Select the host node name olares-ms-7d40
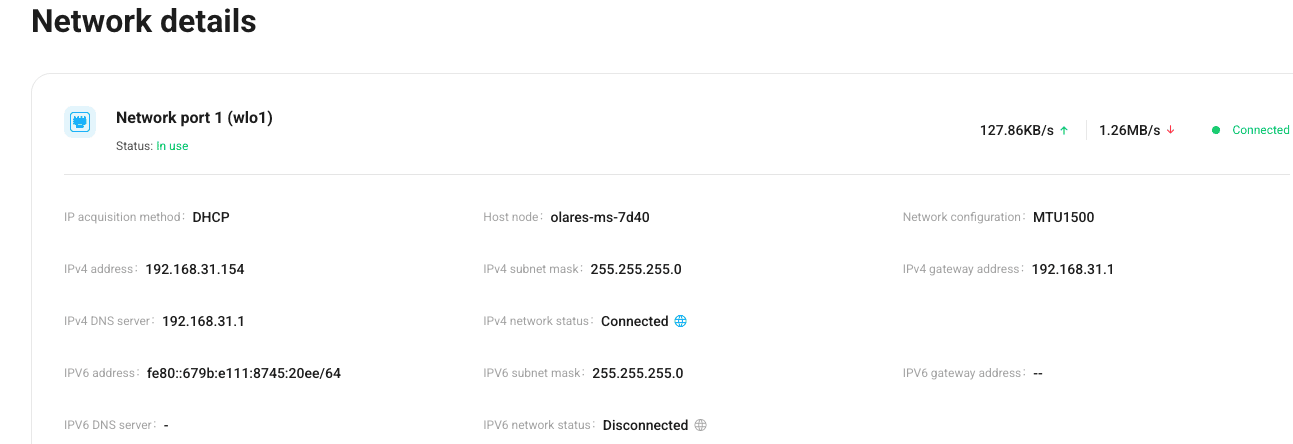Image resolution: width=1293 pixels, height=444 pixels. (600, 217)
